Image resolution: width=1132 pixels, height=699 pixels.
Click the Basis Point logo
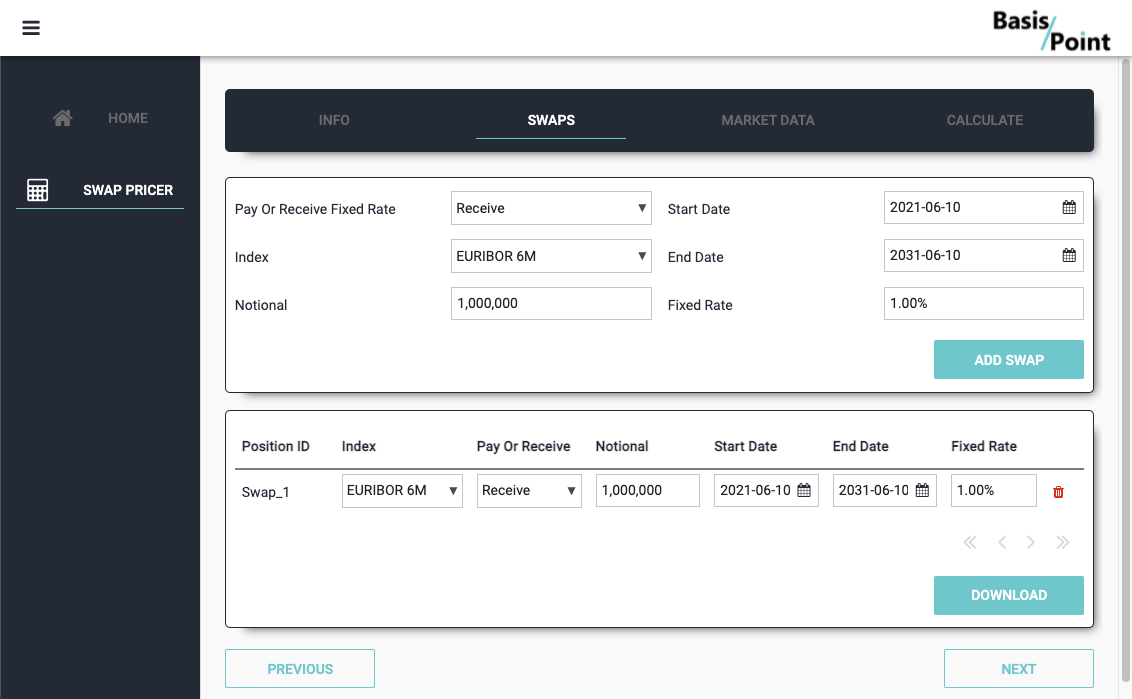pos(1051,30)
